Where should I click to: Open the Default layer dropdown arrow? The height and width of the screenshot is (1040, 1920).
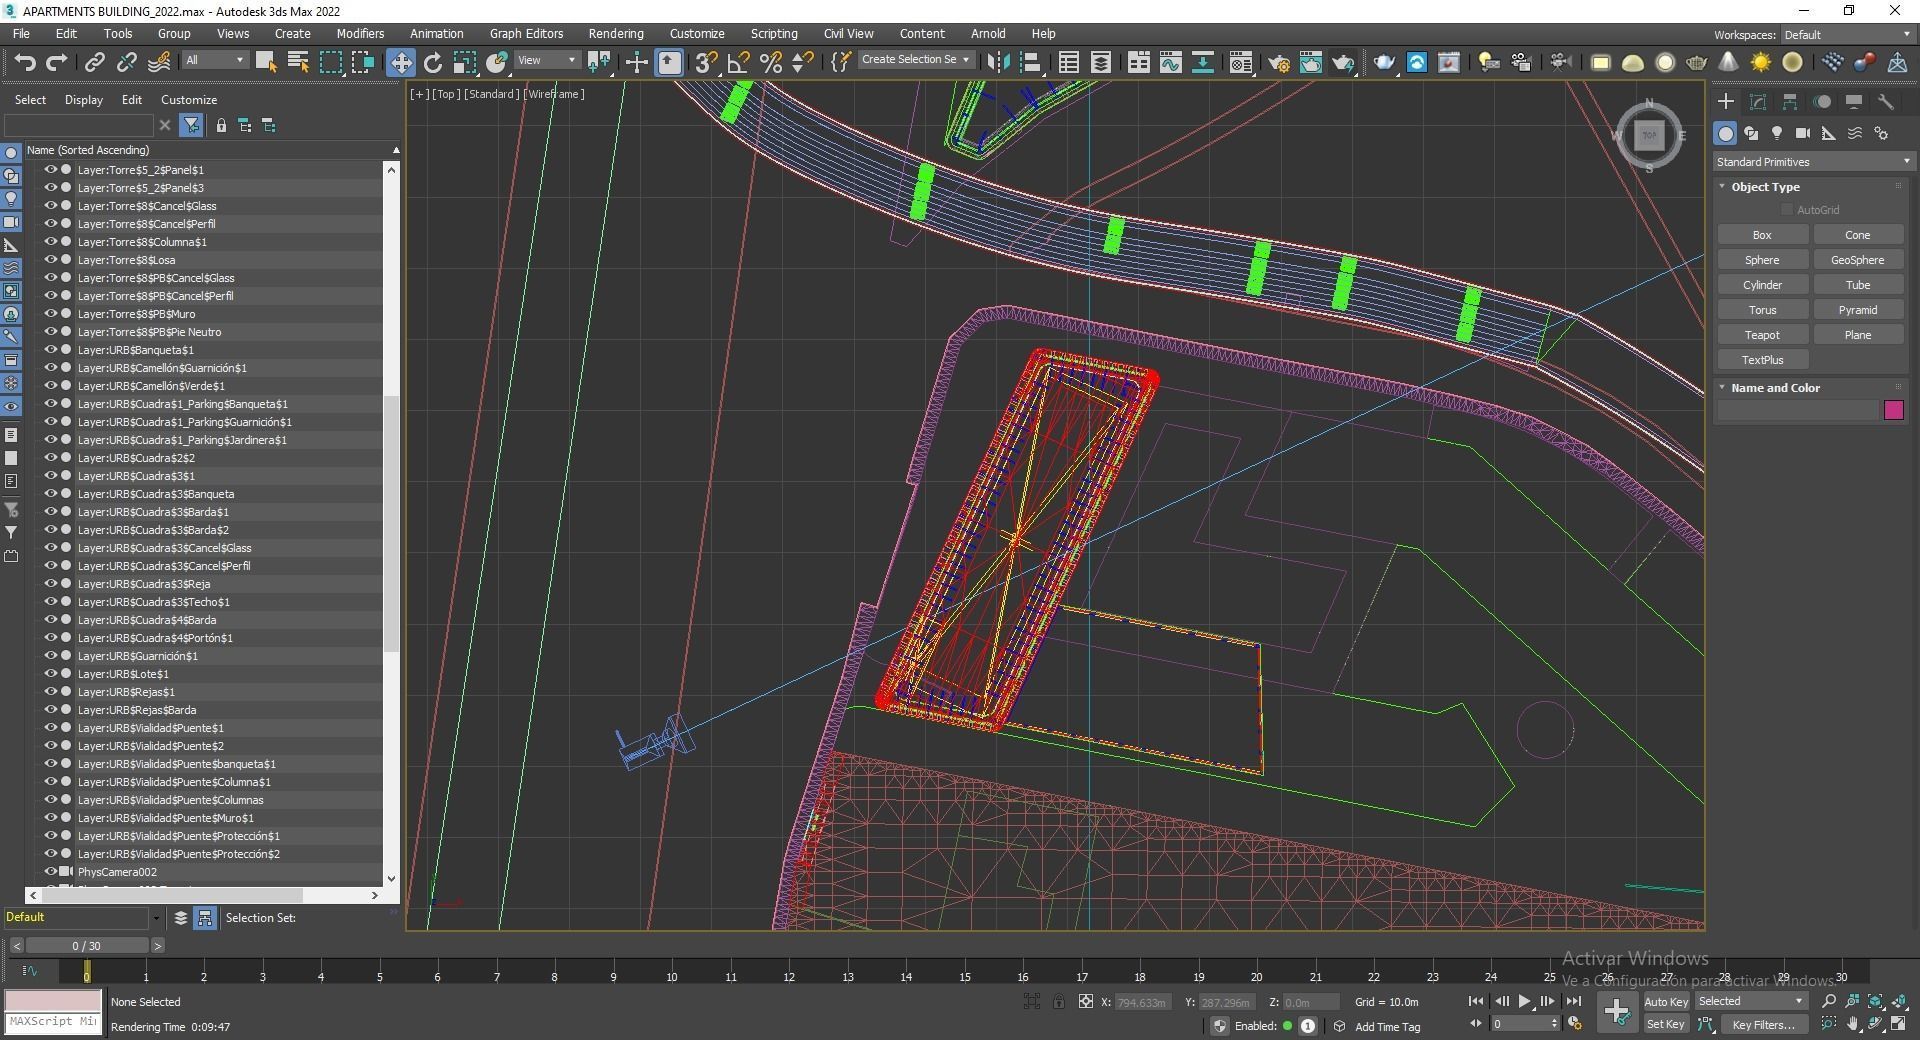click(155, 918)
